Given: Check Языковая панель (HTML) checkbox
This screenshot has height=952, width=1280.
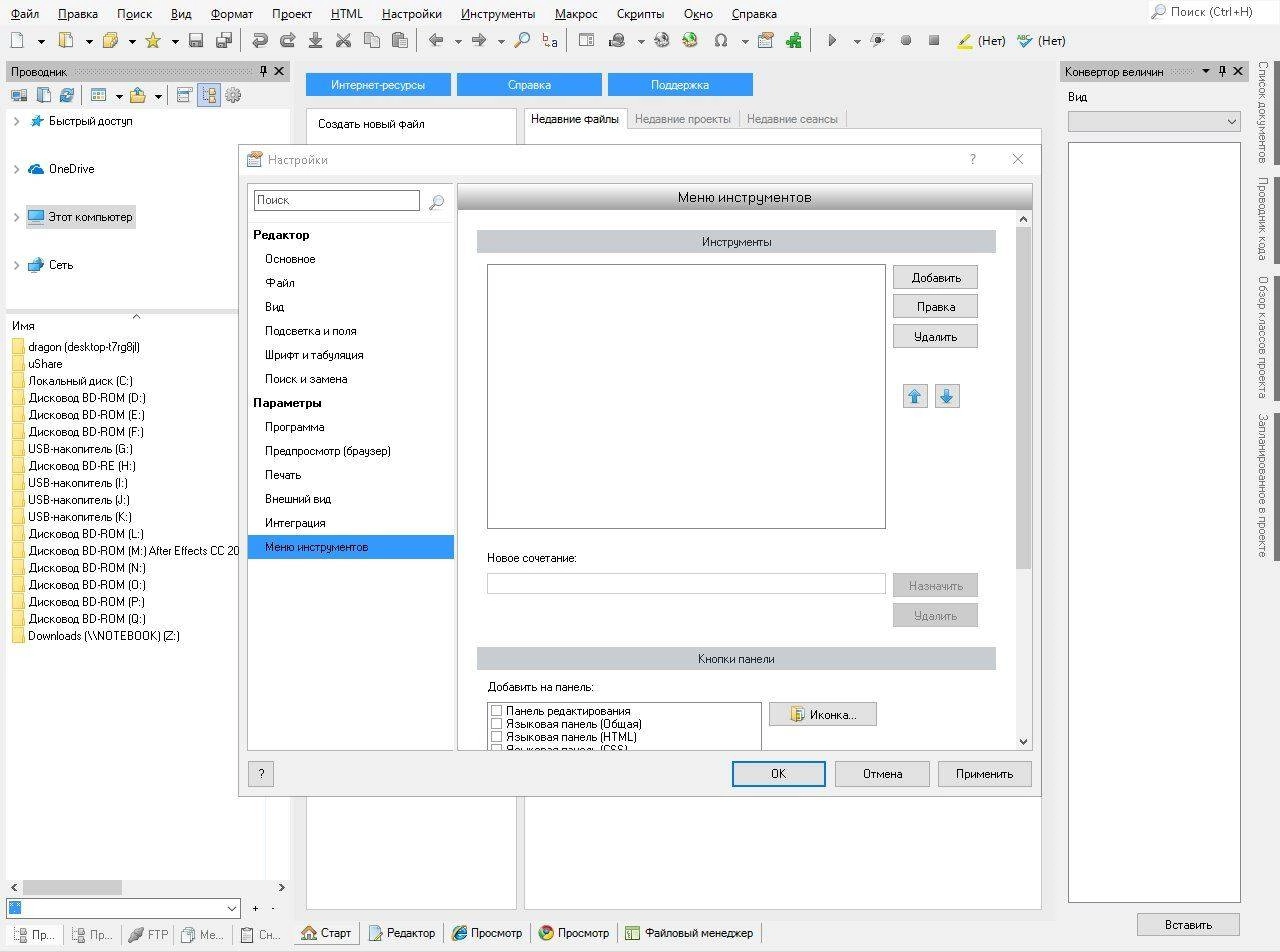Looking at the screenshot, I should [x=496, y=737].
